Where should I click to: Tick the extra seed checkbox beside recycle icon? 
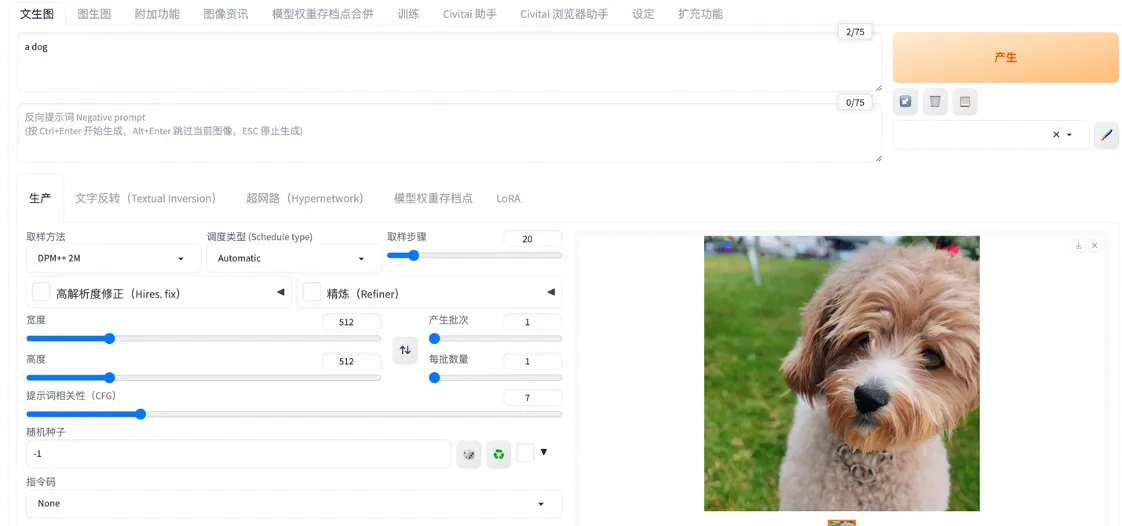[525, 453]
